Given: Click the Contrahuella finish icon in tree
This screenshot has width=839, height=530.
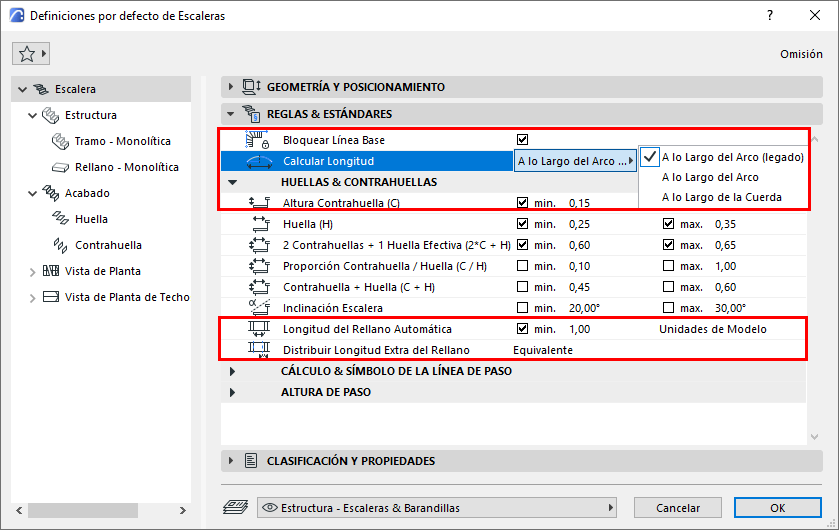Looking at the screenshot, I should point(60,245).
